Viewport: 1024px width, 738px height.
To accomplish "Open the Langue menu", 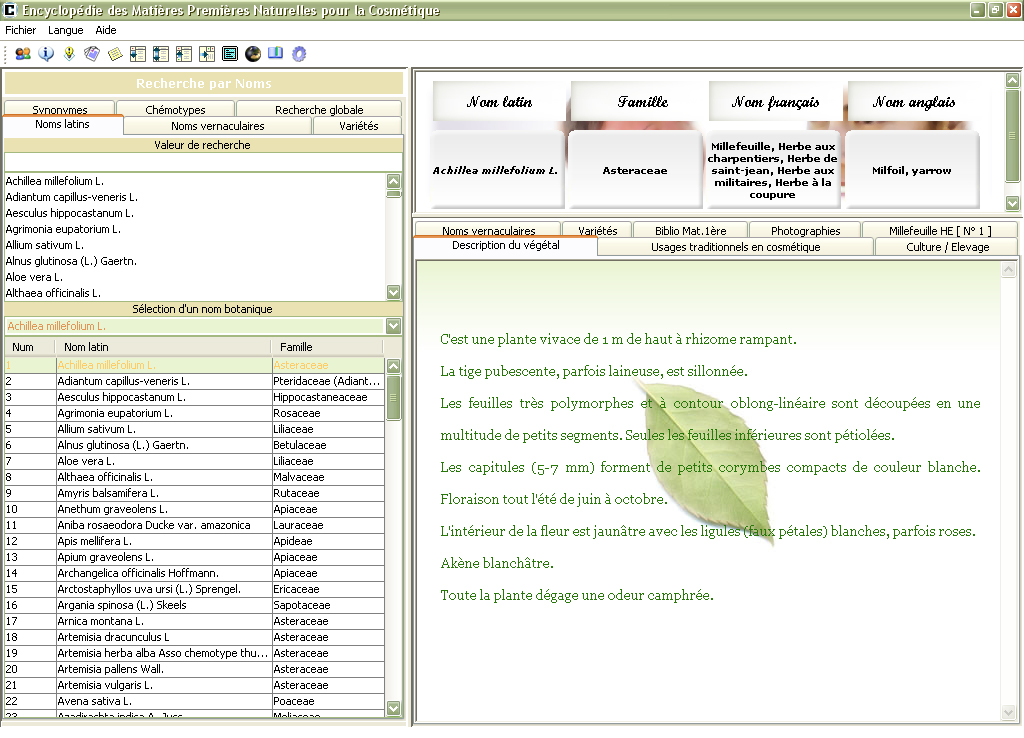I will 65,30.
